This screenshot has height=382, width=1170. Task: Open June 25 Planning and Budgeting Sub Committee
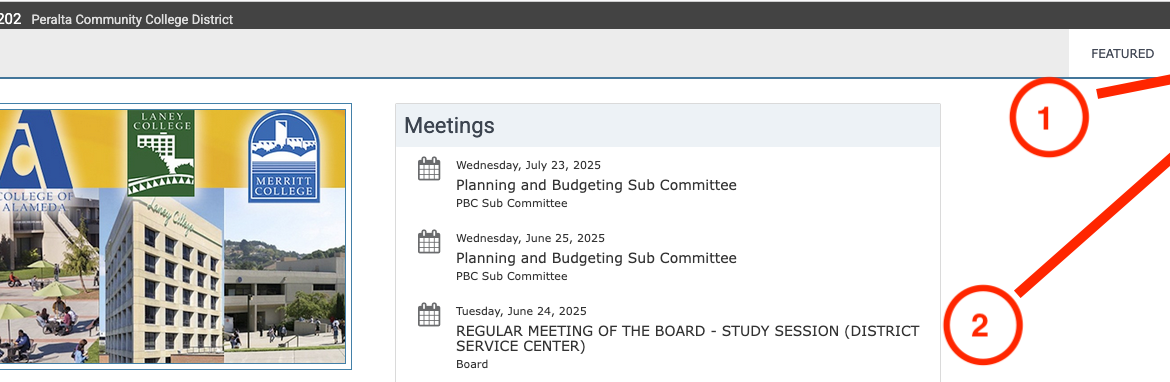click(596, 258)
